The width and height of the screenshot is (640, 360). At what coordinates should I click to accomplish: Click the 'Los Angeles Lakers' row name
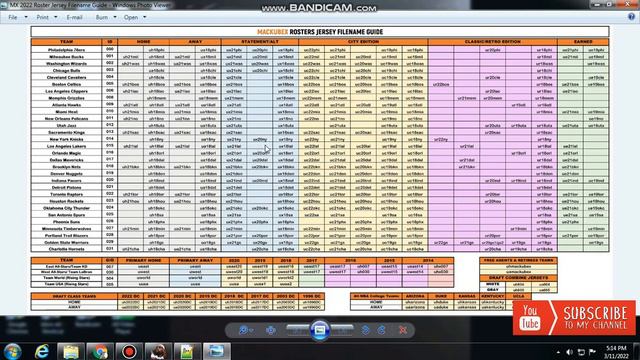[x=67, y=146]
